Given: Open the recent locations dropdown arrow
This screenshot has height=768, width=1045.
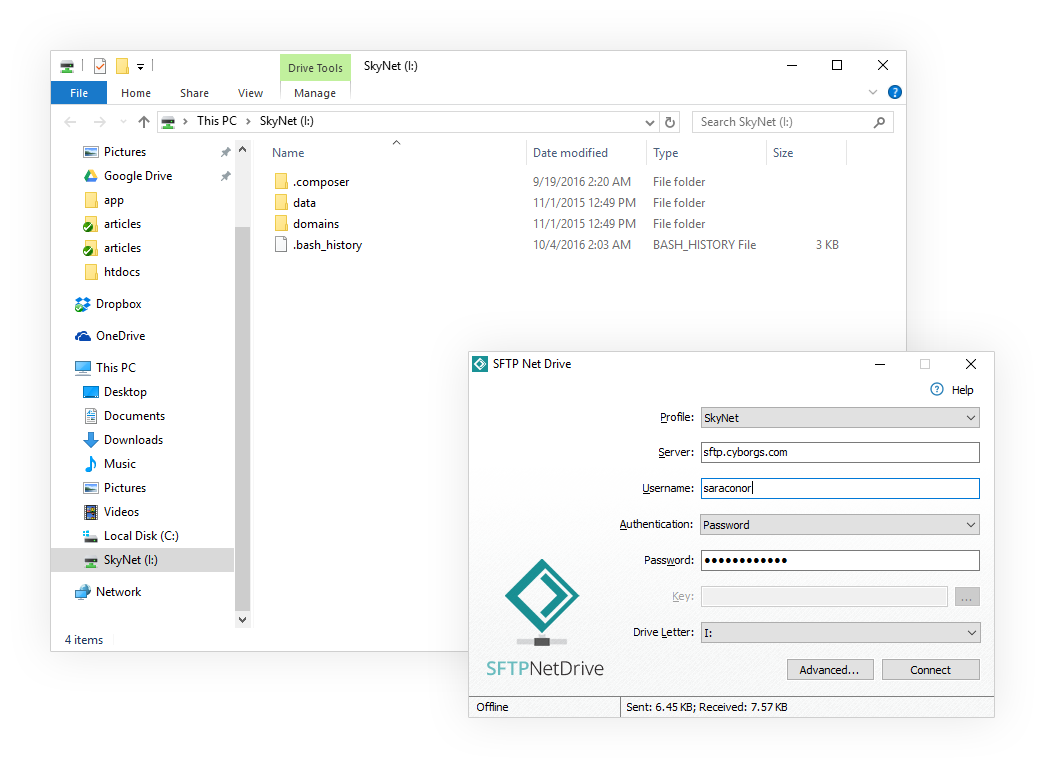Looking at the screenshot, I should coord(123,122).
